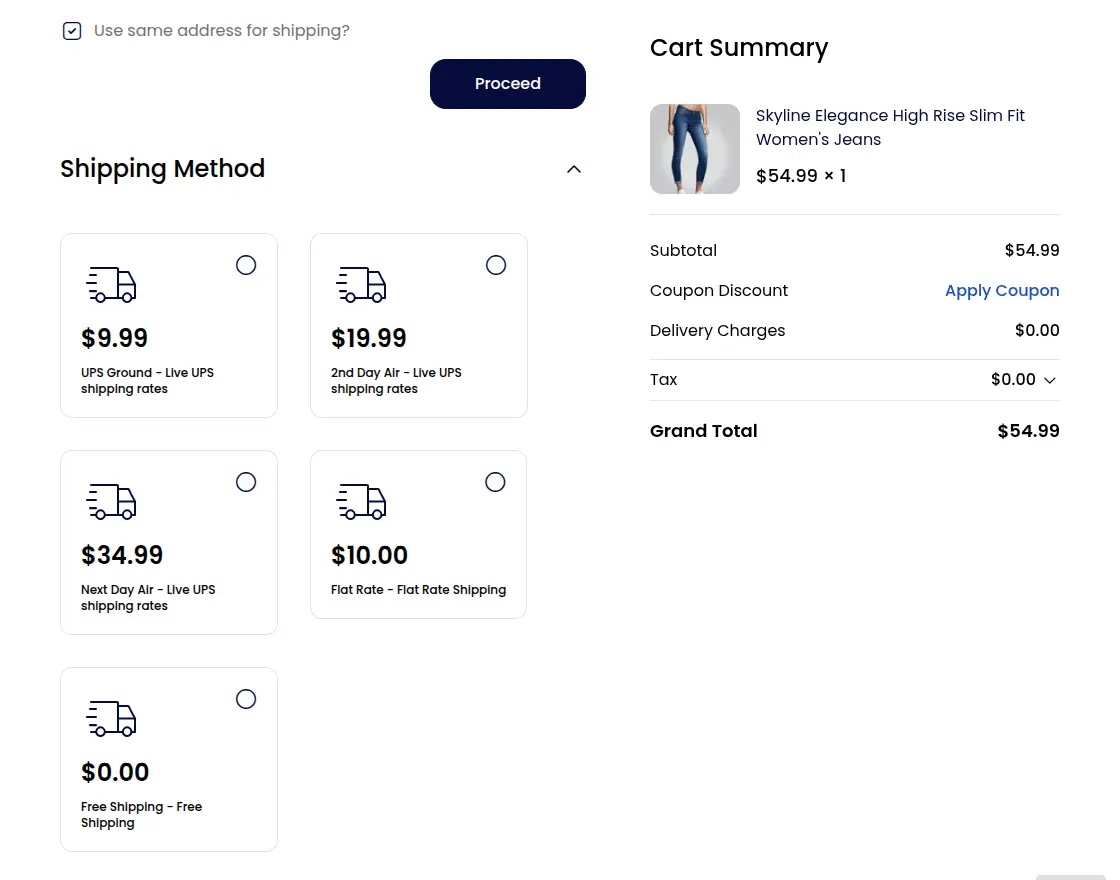This screenshot has width=1120, height=880.
Task: Click the Coupon Discount label
Action: click(x=719, y=291)
